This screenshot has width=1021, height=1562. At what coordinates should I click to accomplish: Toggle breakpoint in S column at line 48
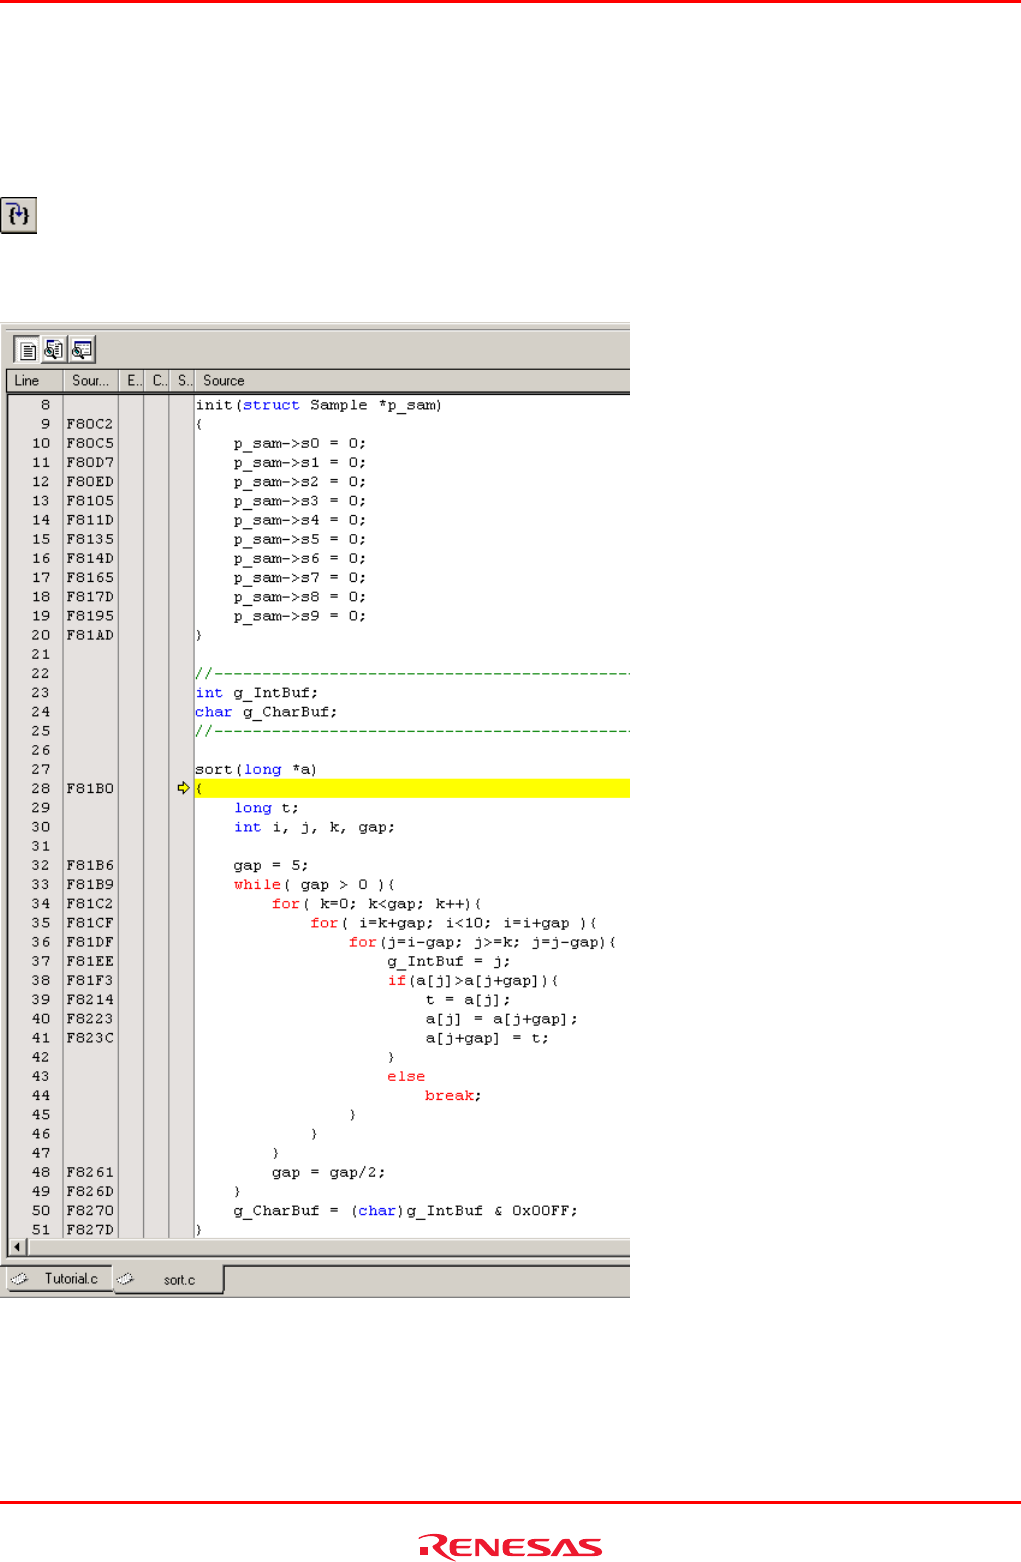point(182,1172)
